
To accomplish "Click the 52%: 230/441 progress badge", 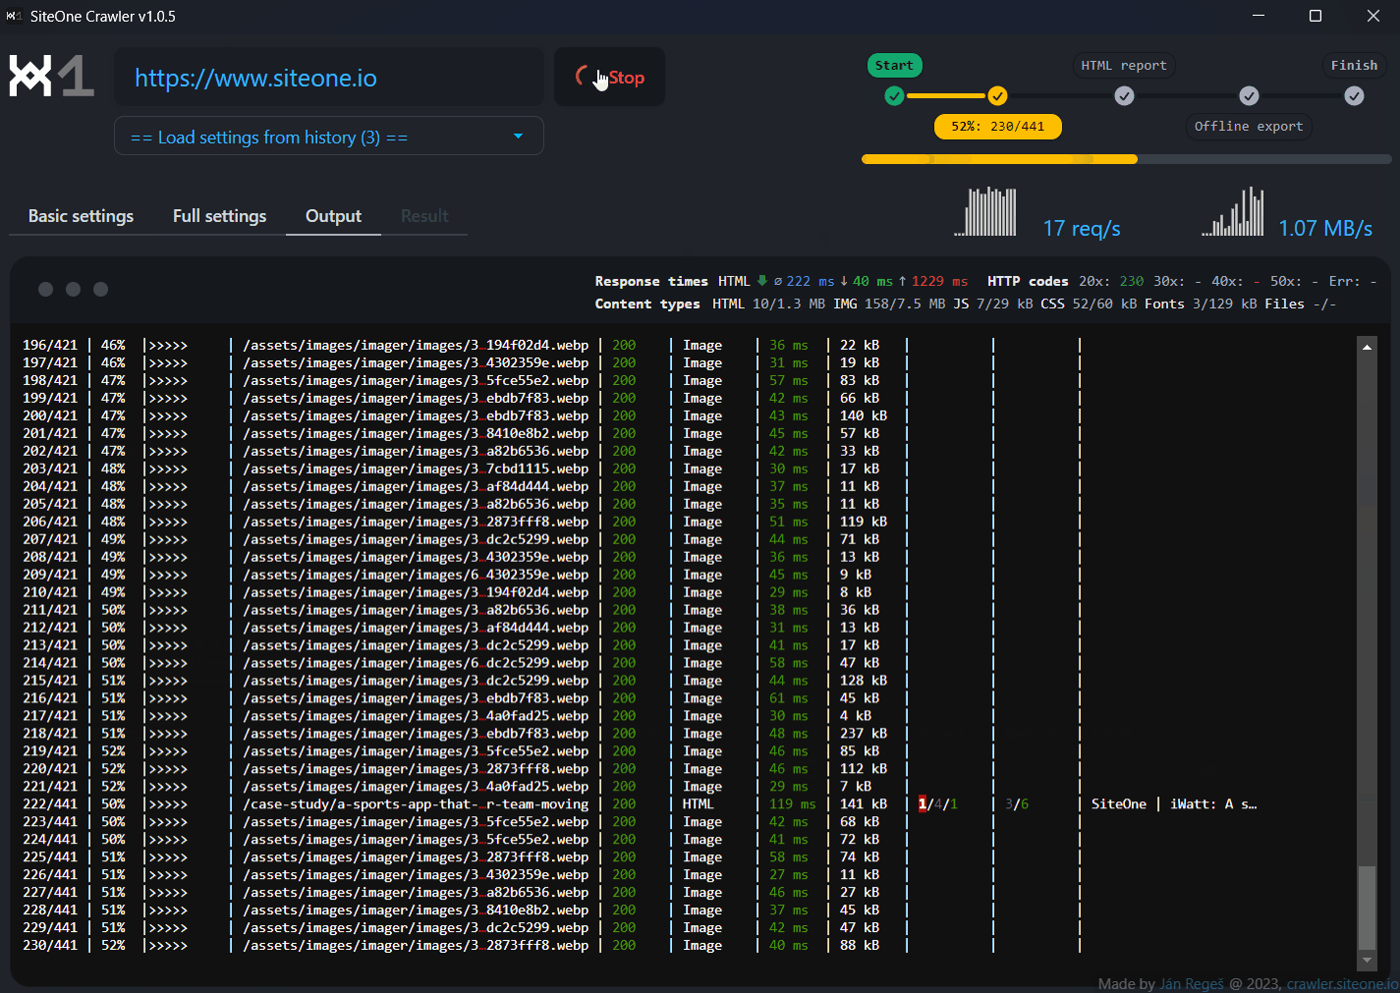I will 997,126.
